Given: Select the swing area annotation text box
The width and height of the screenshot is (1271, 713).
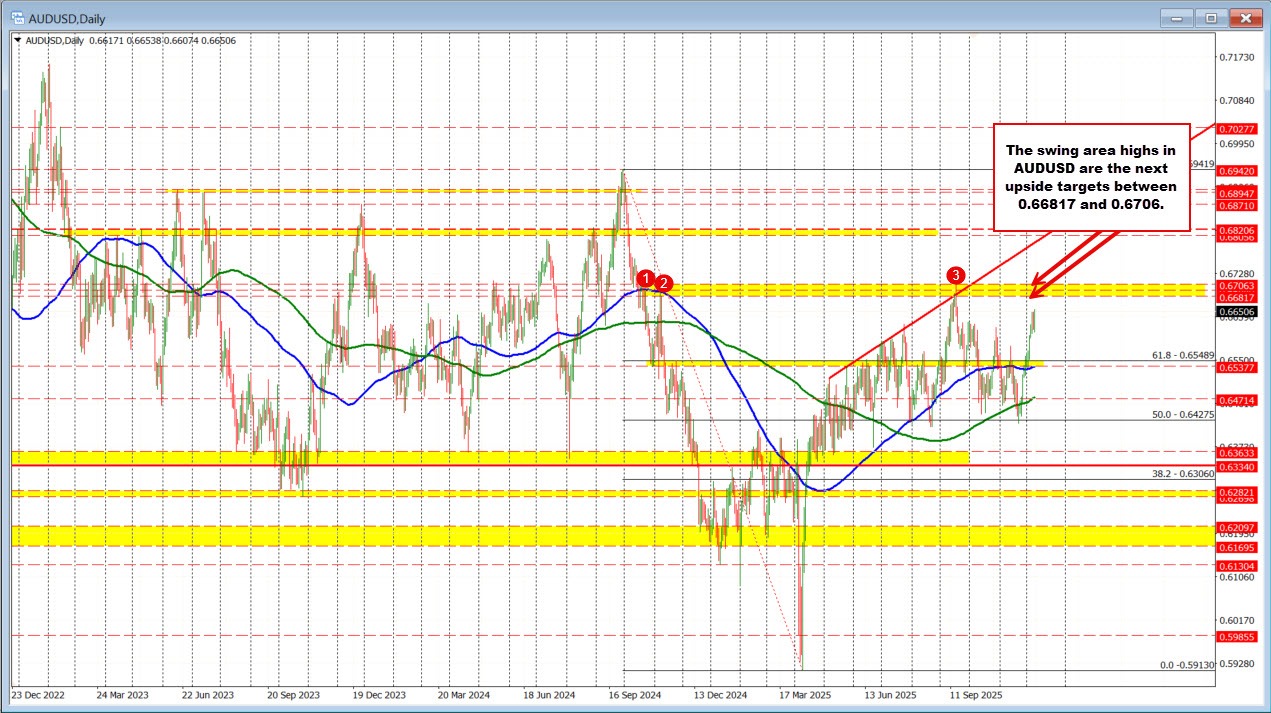Looking at the screenshot, I should 1090,178.
